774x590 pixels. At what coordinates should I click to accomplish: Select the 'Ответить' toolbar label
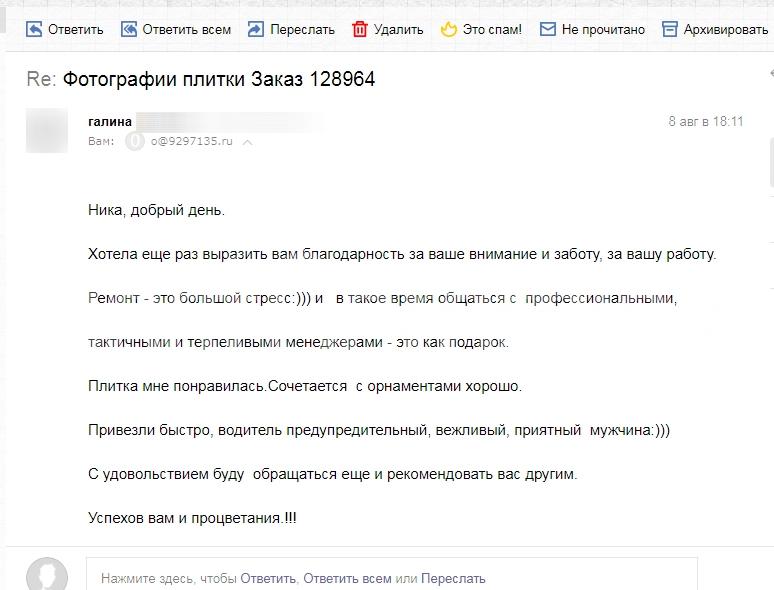coord(76,30)
